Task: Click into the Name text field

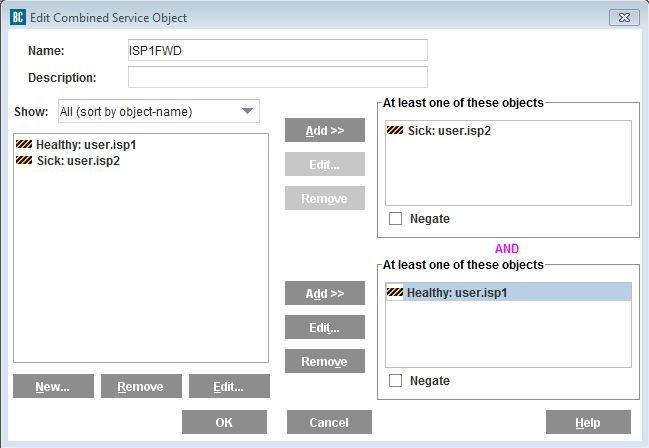Action: 277,51
